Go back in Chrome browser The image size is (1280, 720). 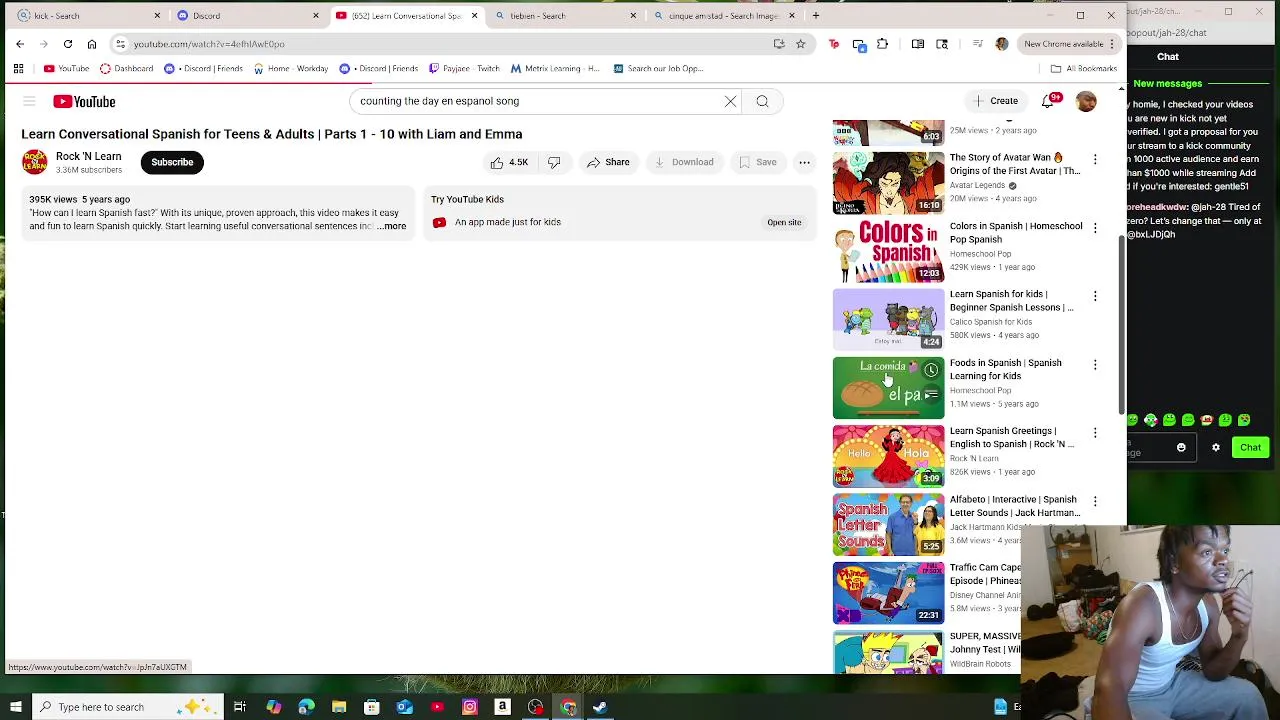tap(20, 44)
